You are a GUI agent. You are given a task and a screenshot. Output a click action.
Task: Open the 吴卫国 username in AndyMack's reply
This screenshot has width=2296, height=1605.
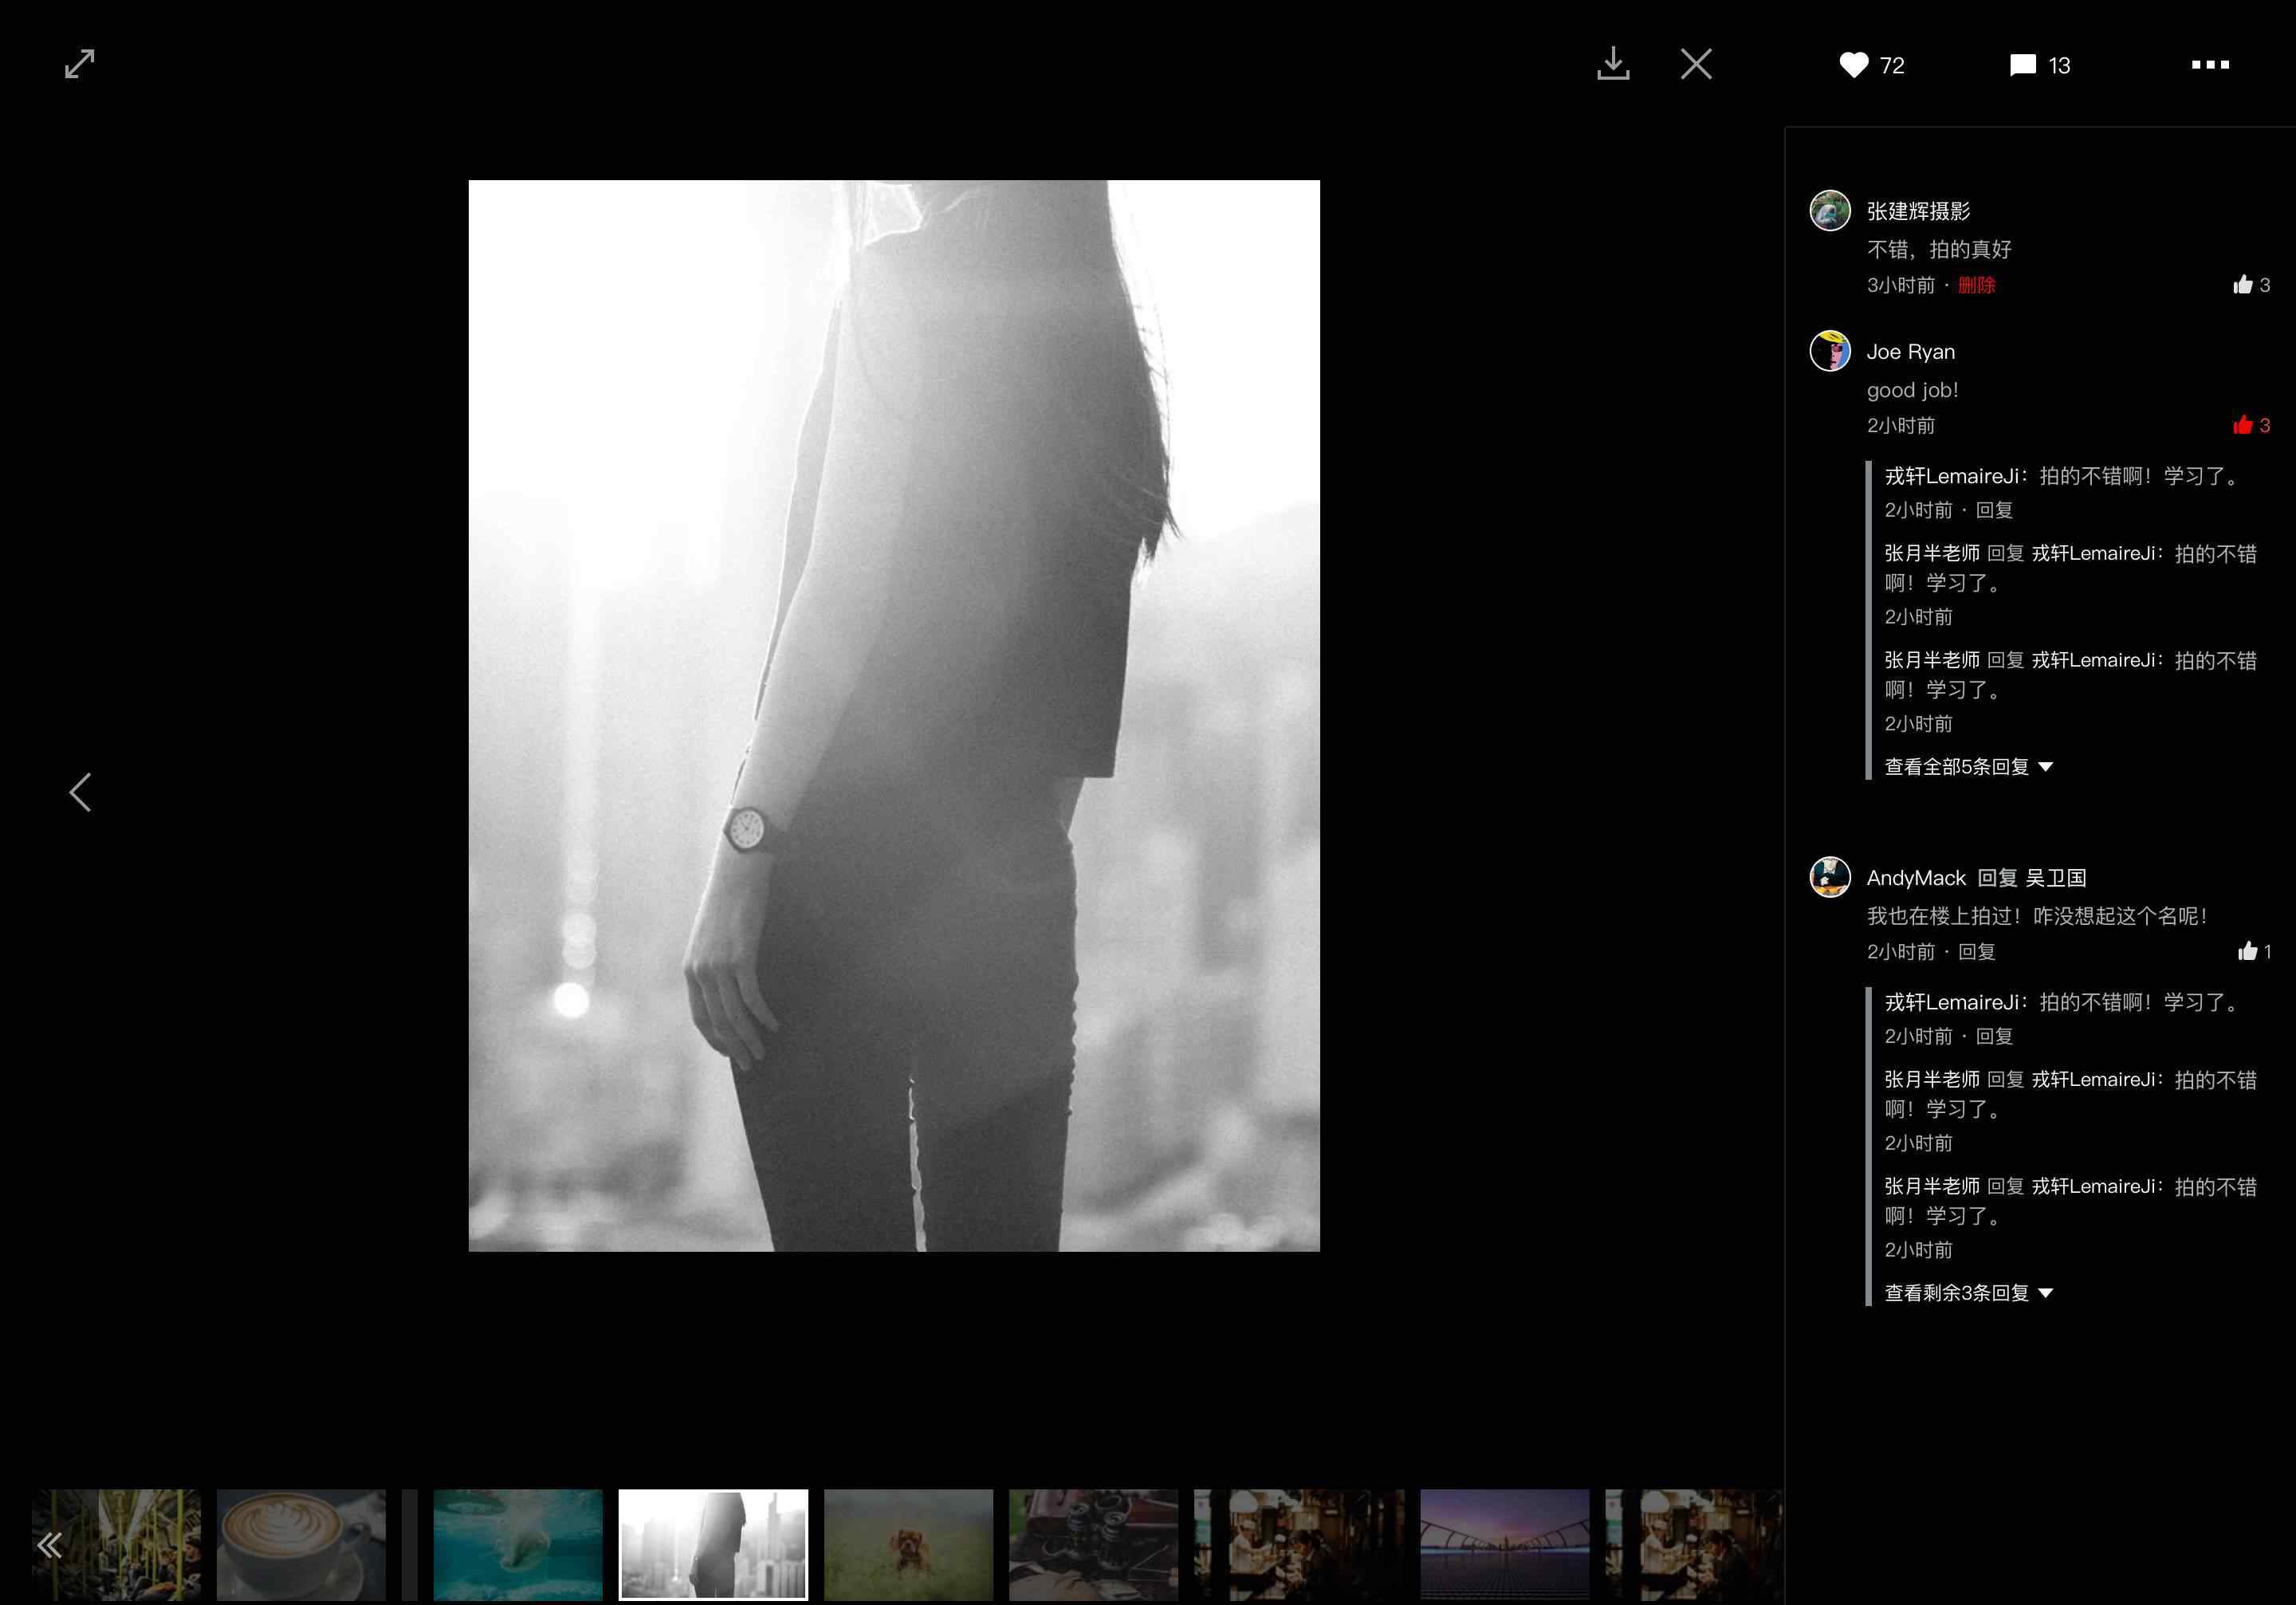pyautogui.click(x=2056, y=877)
